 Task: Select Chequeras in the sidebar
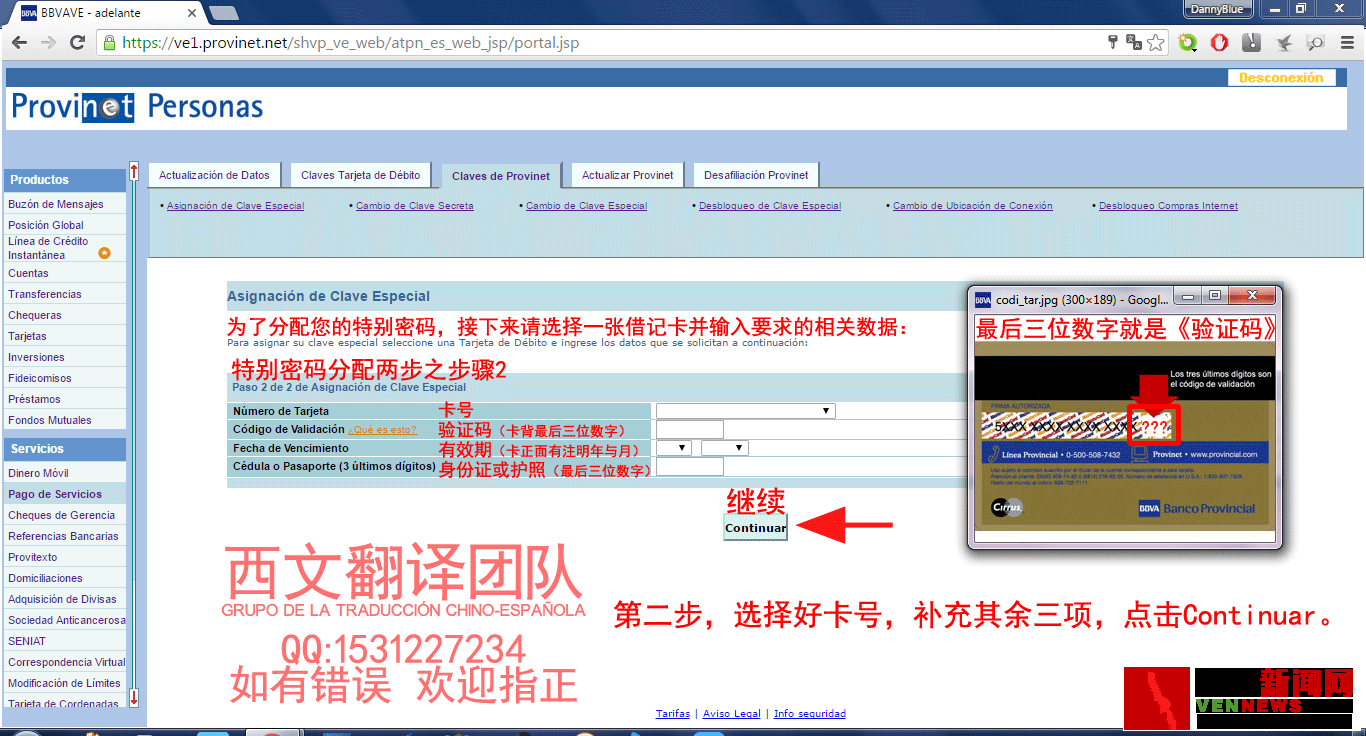click(x=65, y=315)
